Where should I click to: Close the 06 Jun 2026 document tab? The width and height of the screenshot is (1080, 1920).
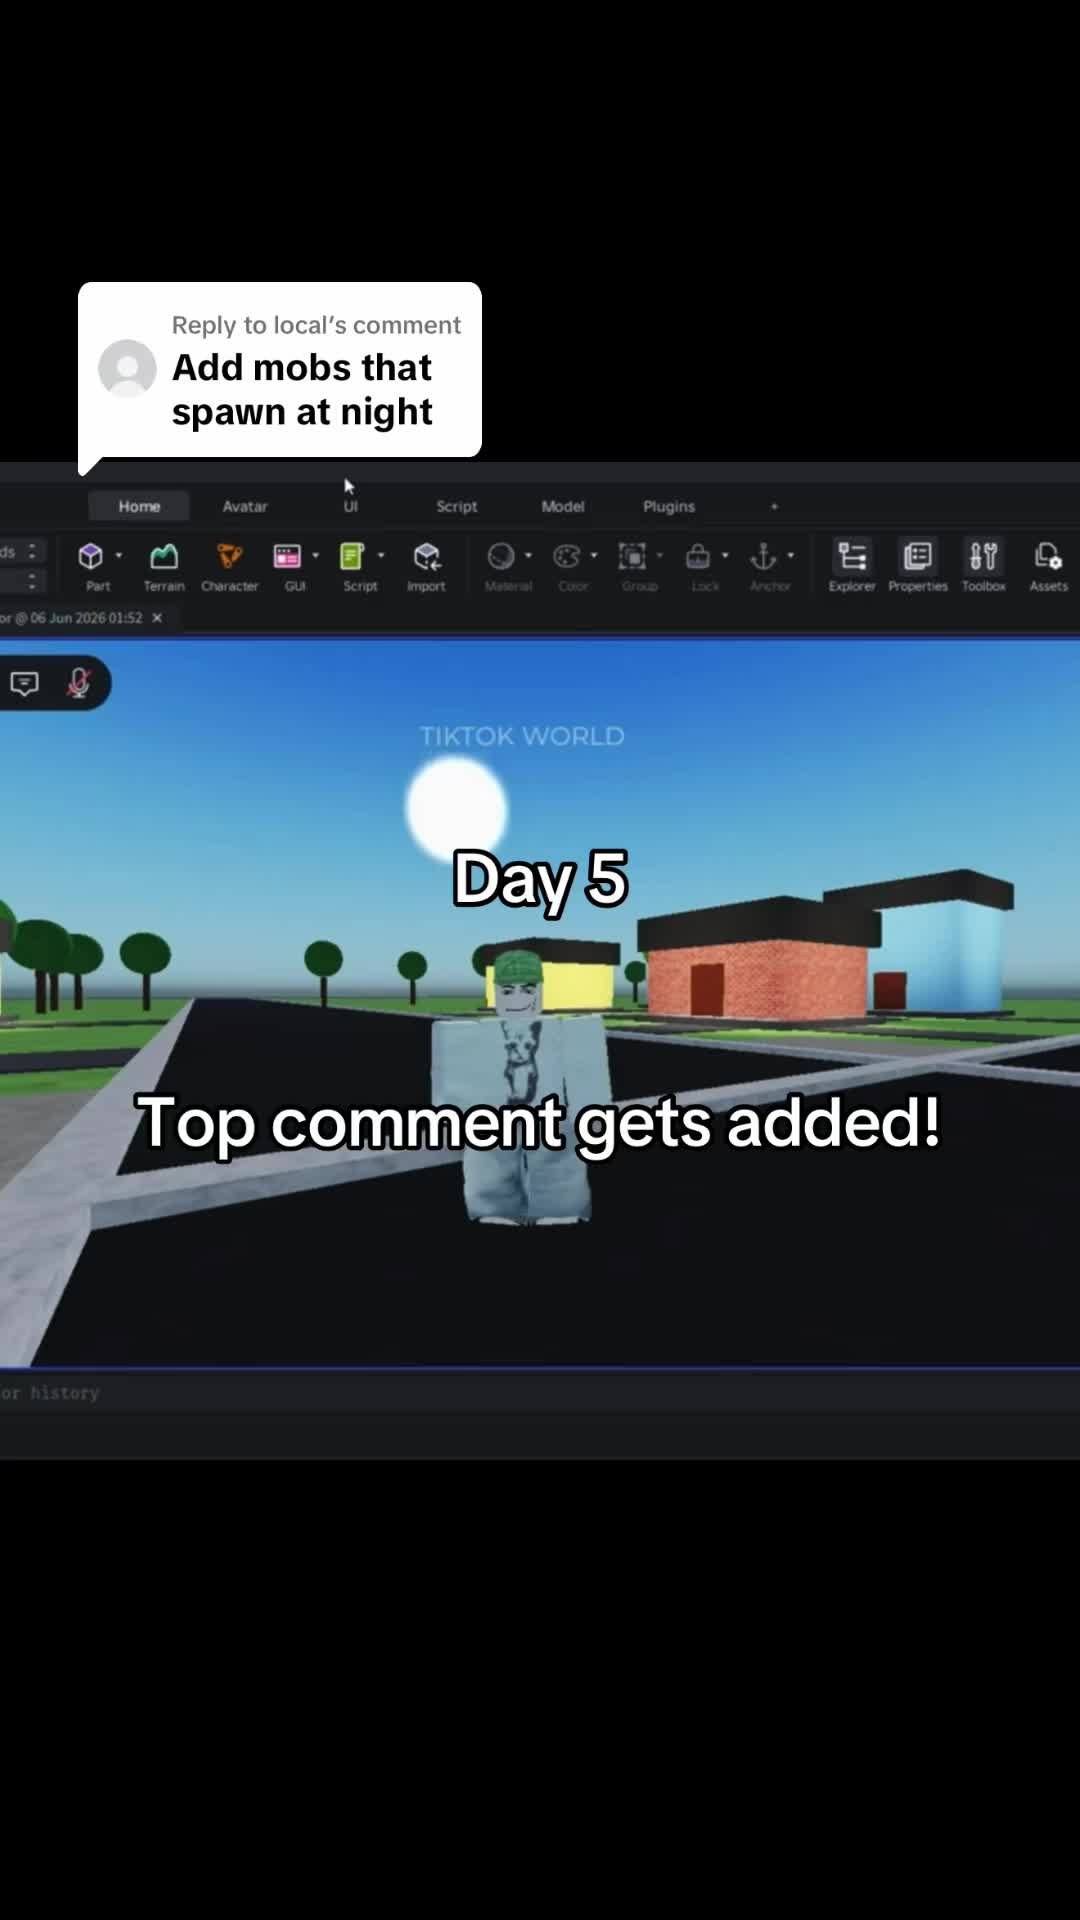point(157,618)
